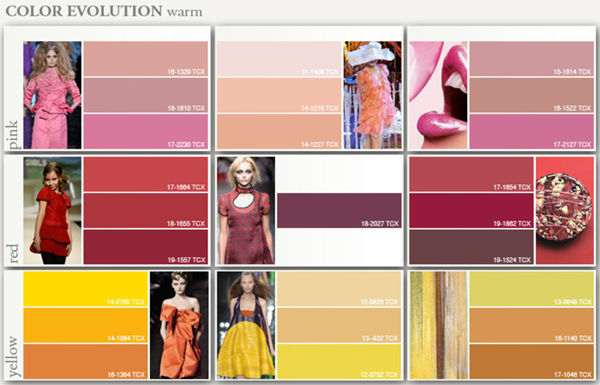Open the orange satin dress model photo

click(179, 325)
